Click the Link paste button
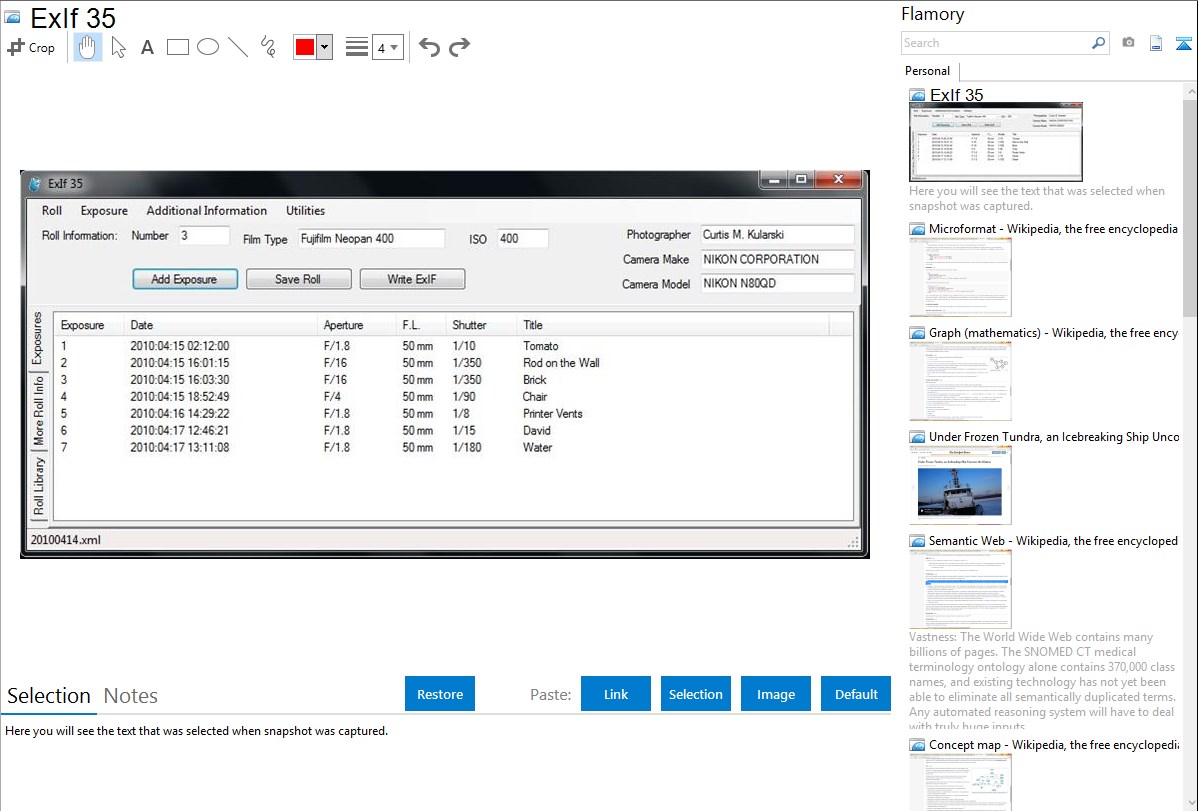The image size is (1198, 811). (616, 694)
